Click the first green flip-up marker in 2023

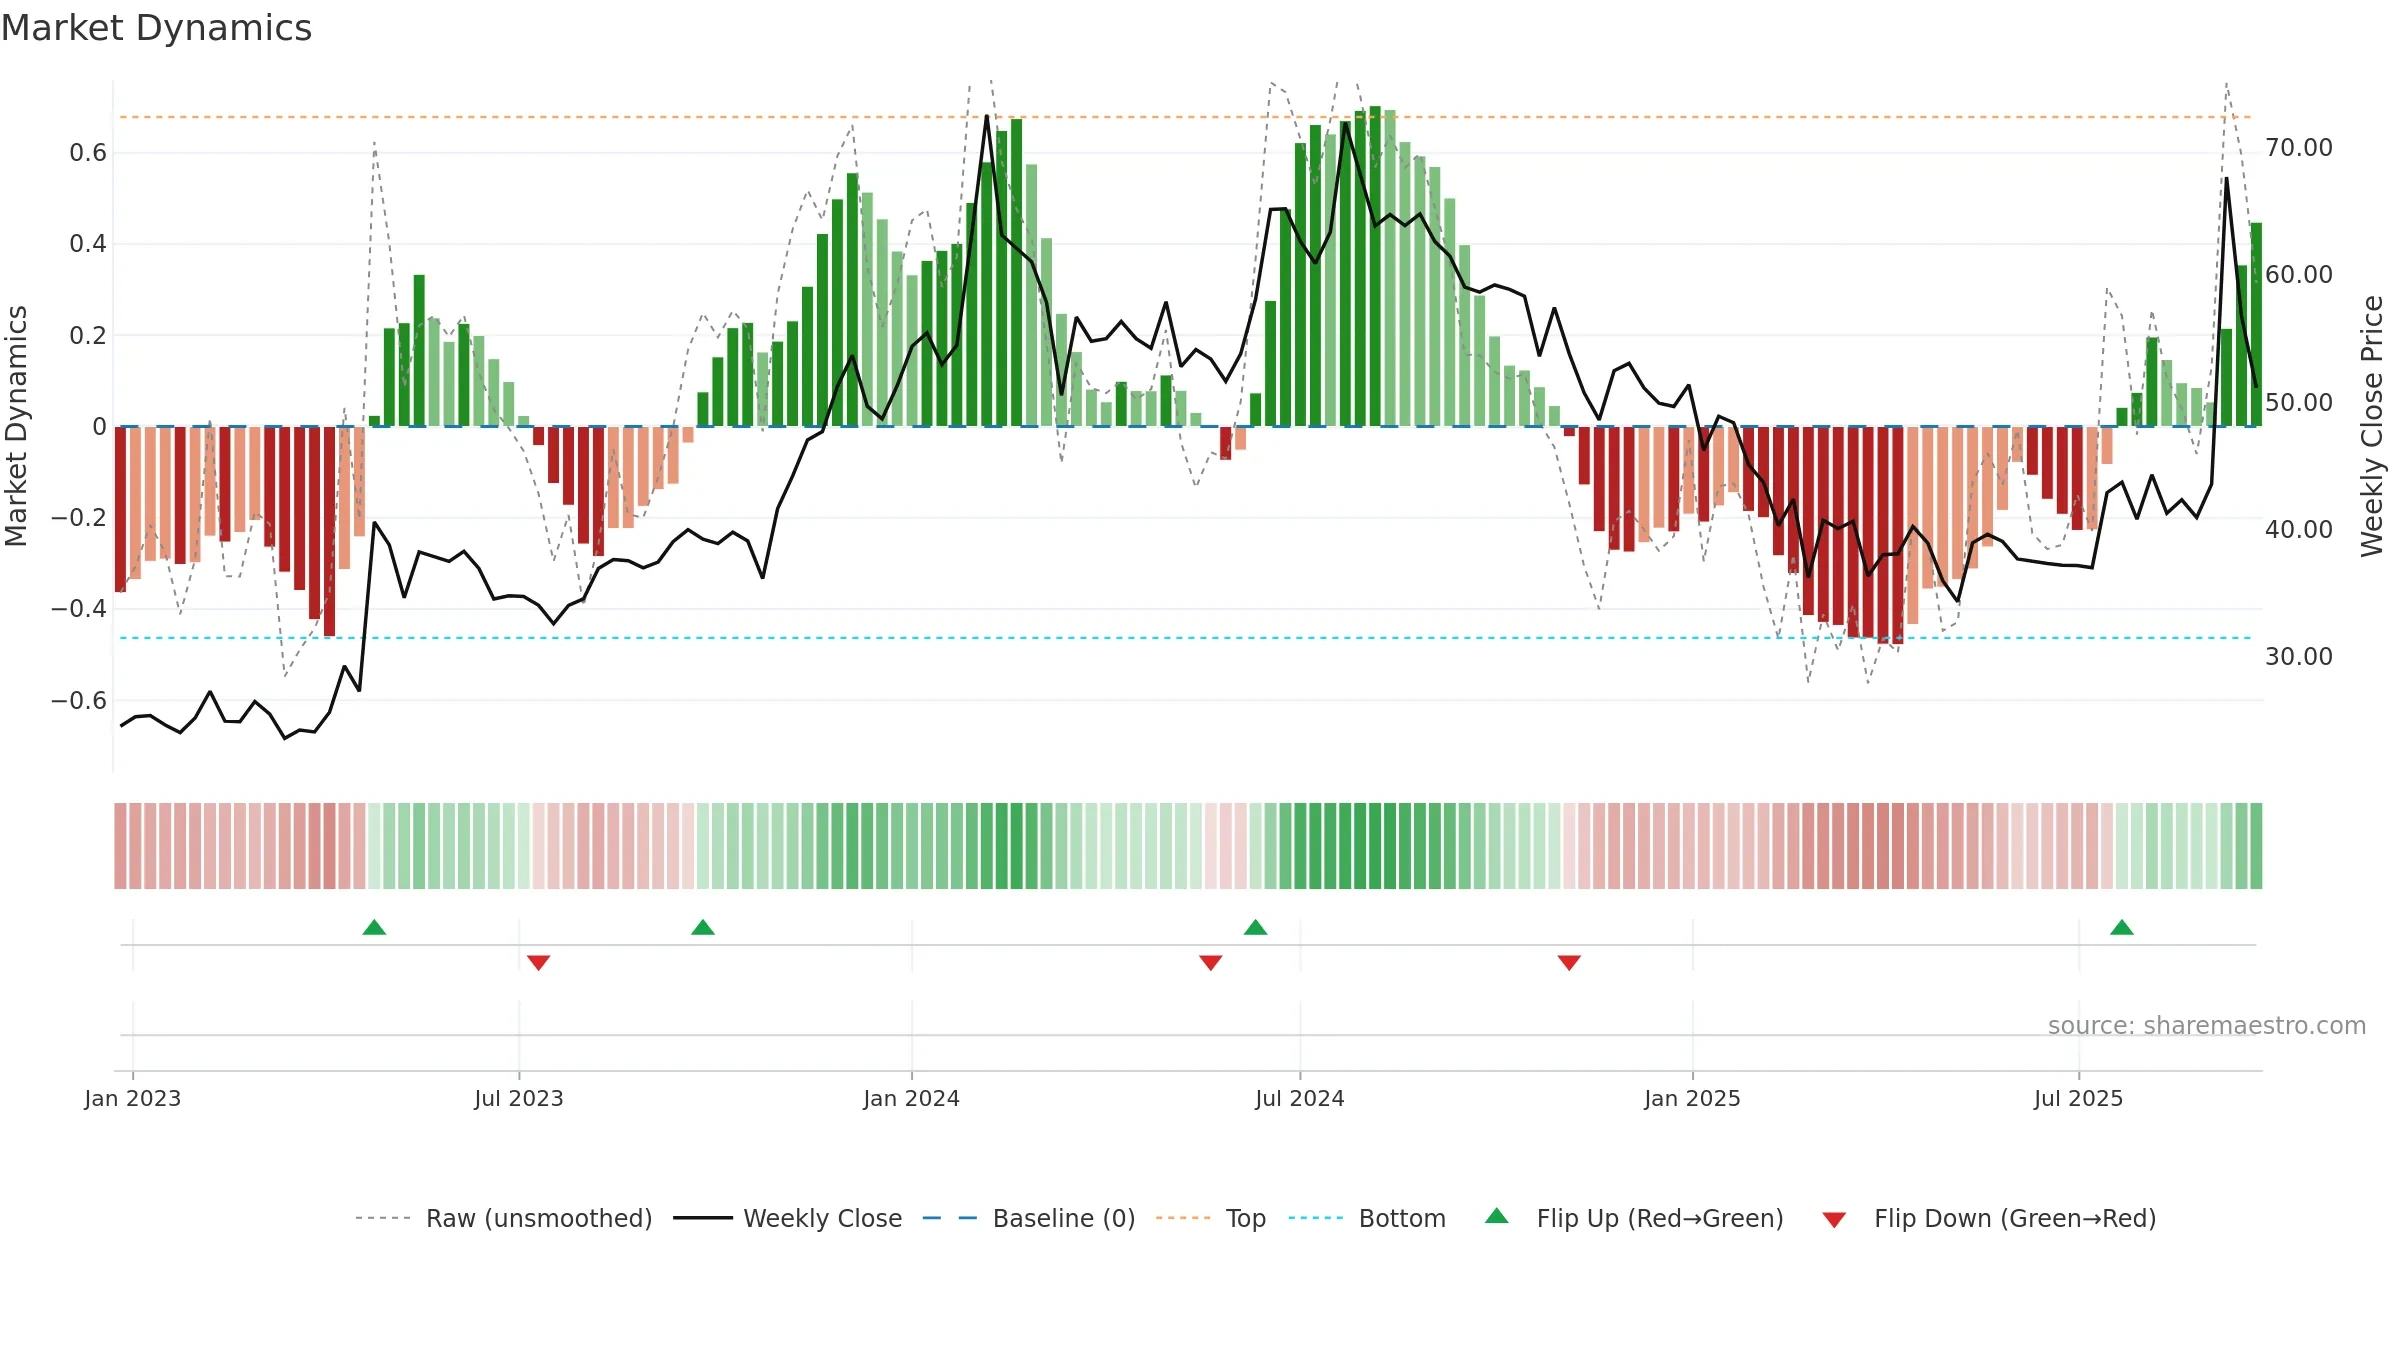coord(374,927)
